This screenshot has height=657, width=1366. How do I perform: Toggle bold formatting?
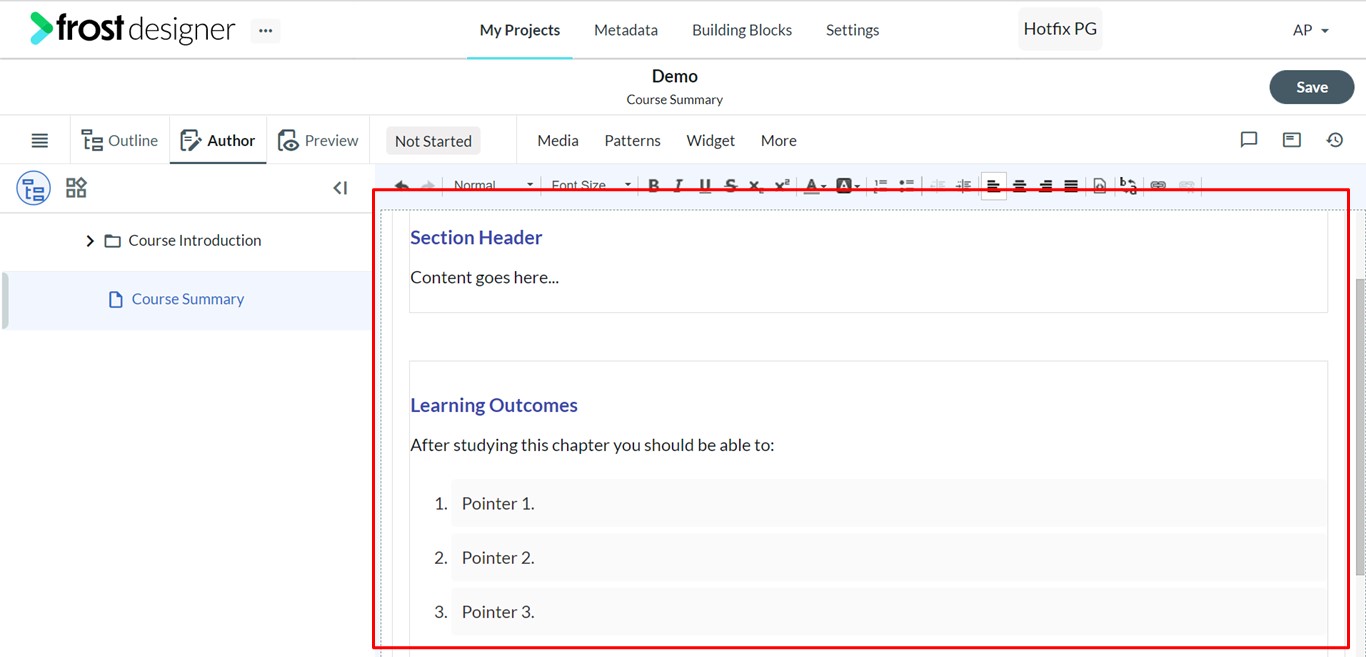653,185
